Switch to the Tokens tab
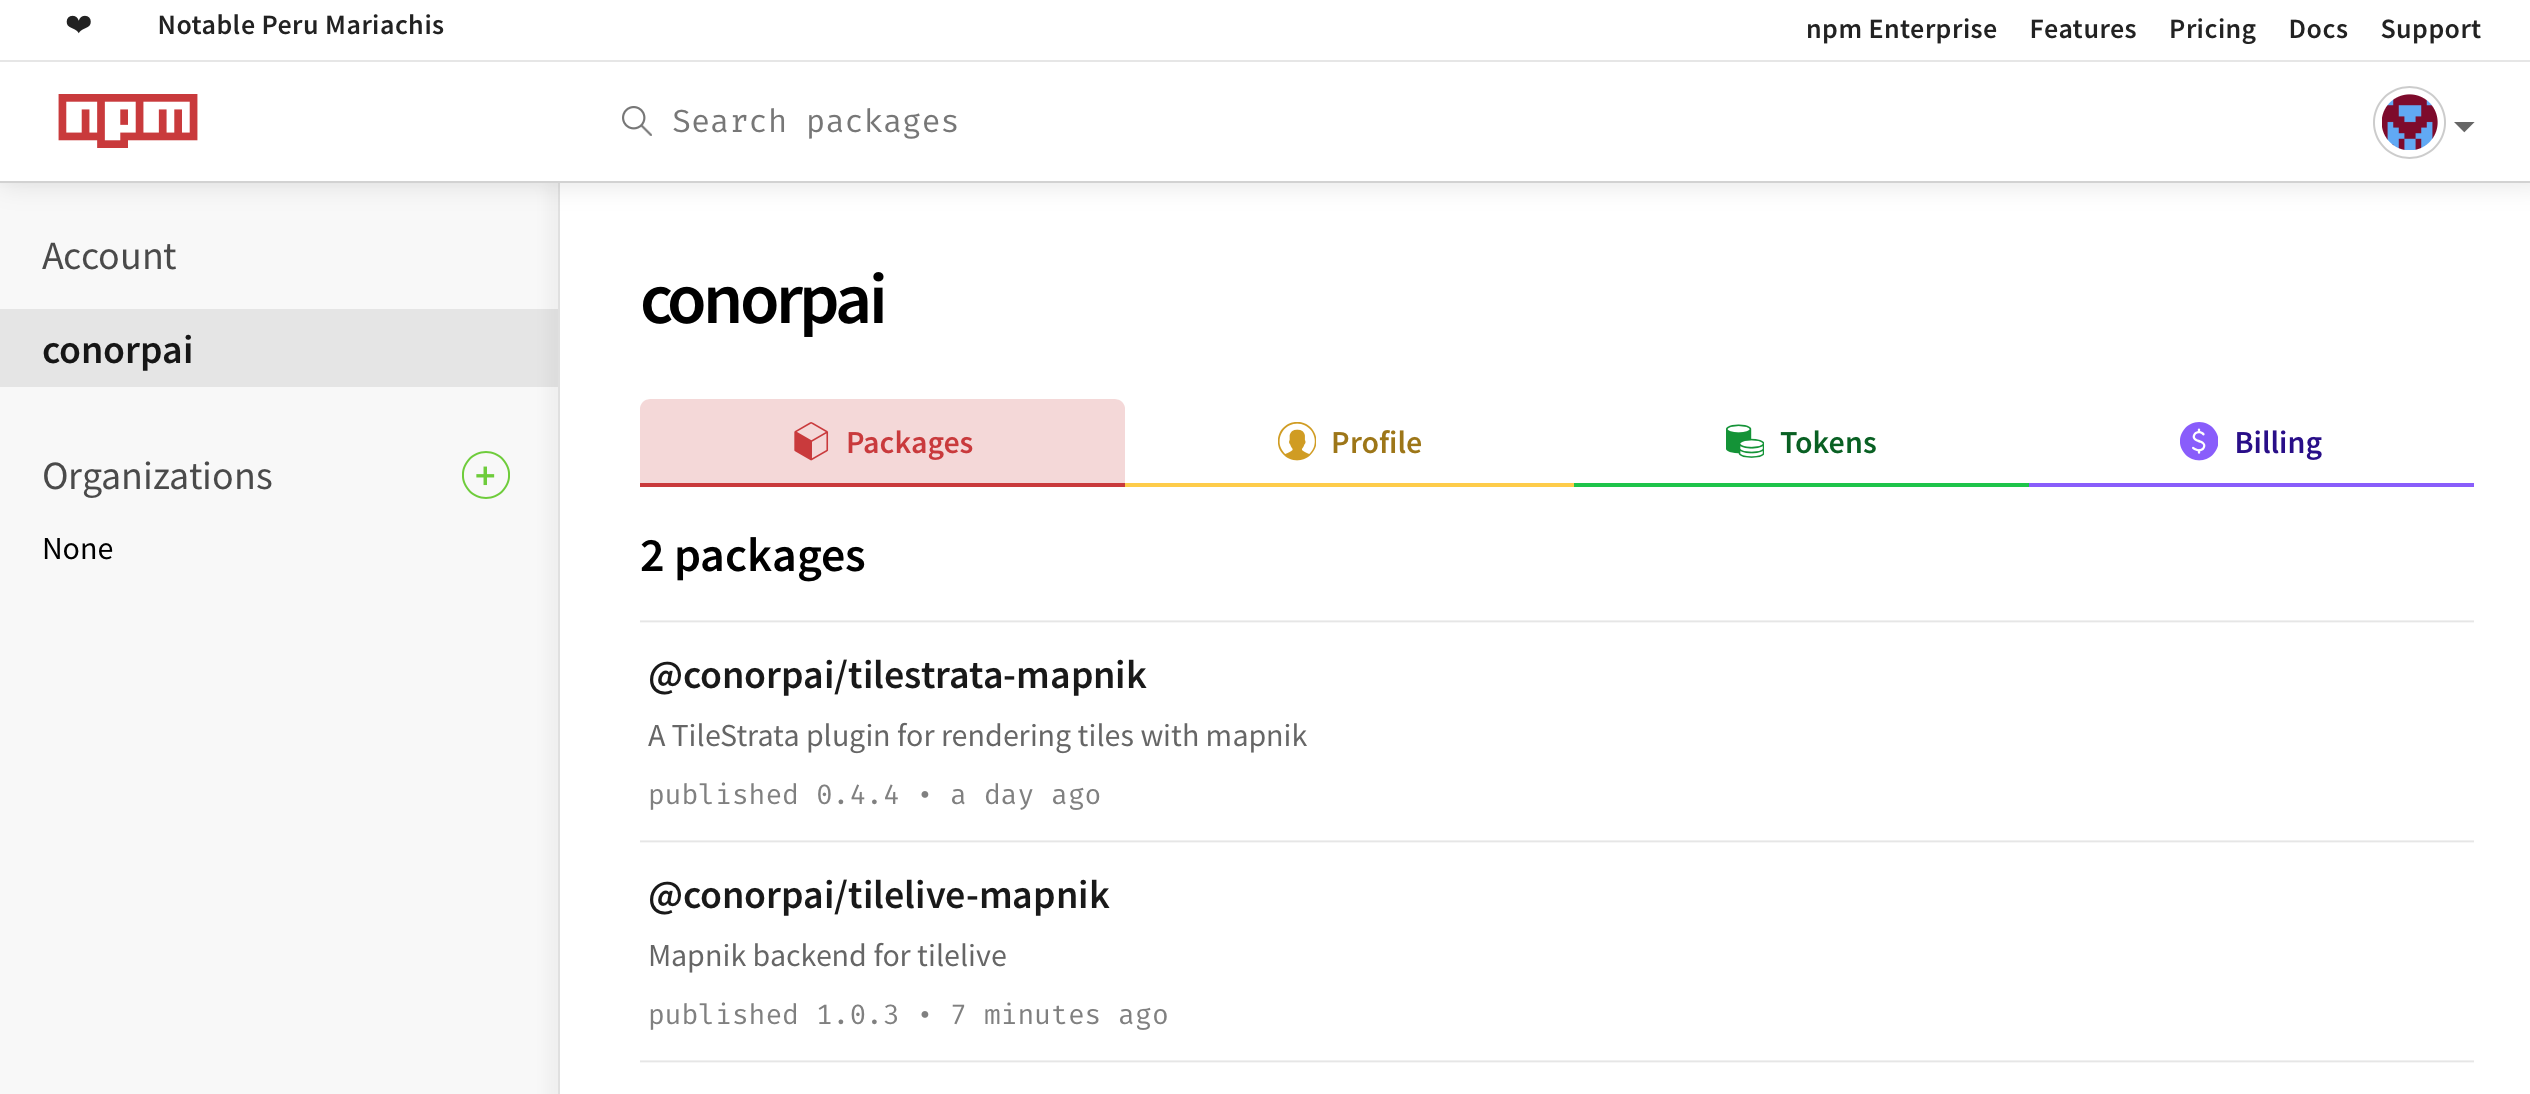The height and width of the screenshot is (1094, 2530). (1801, 442)
